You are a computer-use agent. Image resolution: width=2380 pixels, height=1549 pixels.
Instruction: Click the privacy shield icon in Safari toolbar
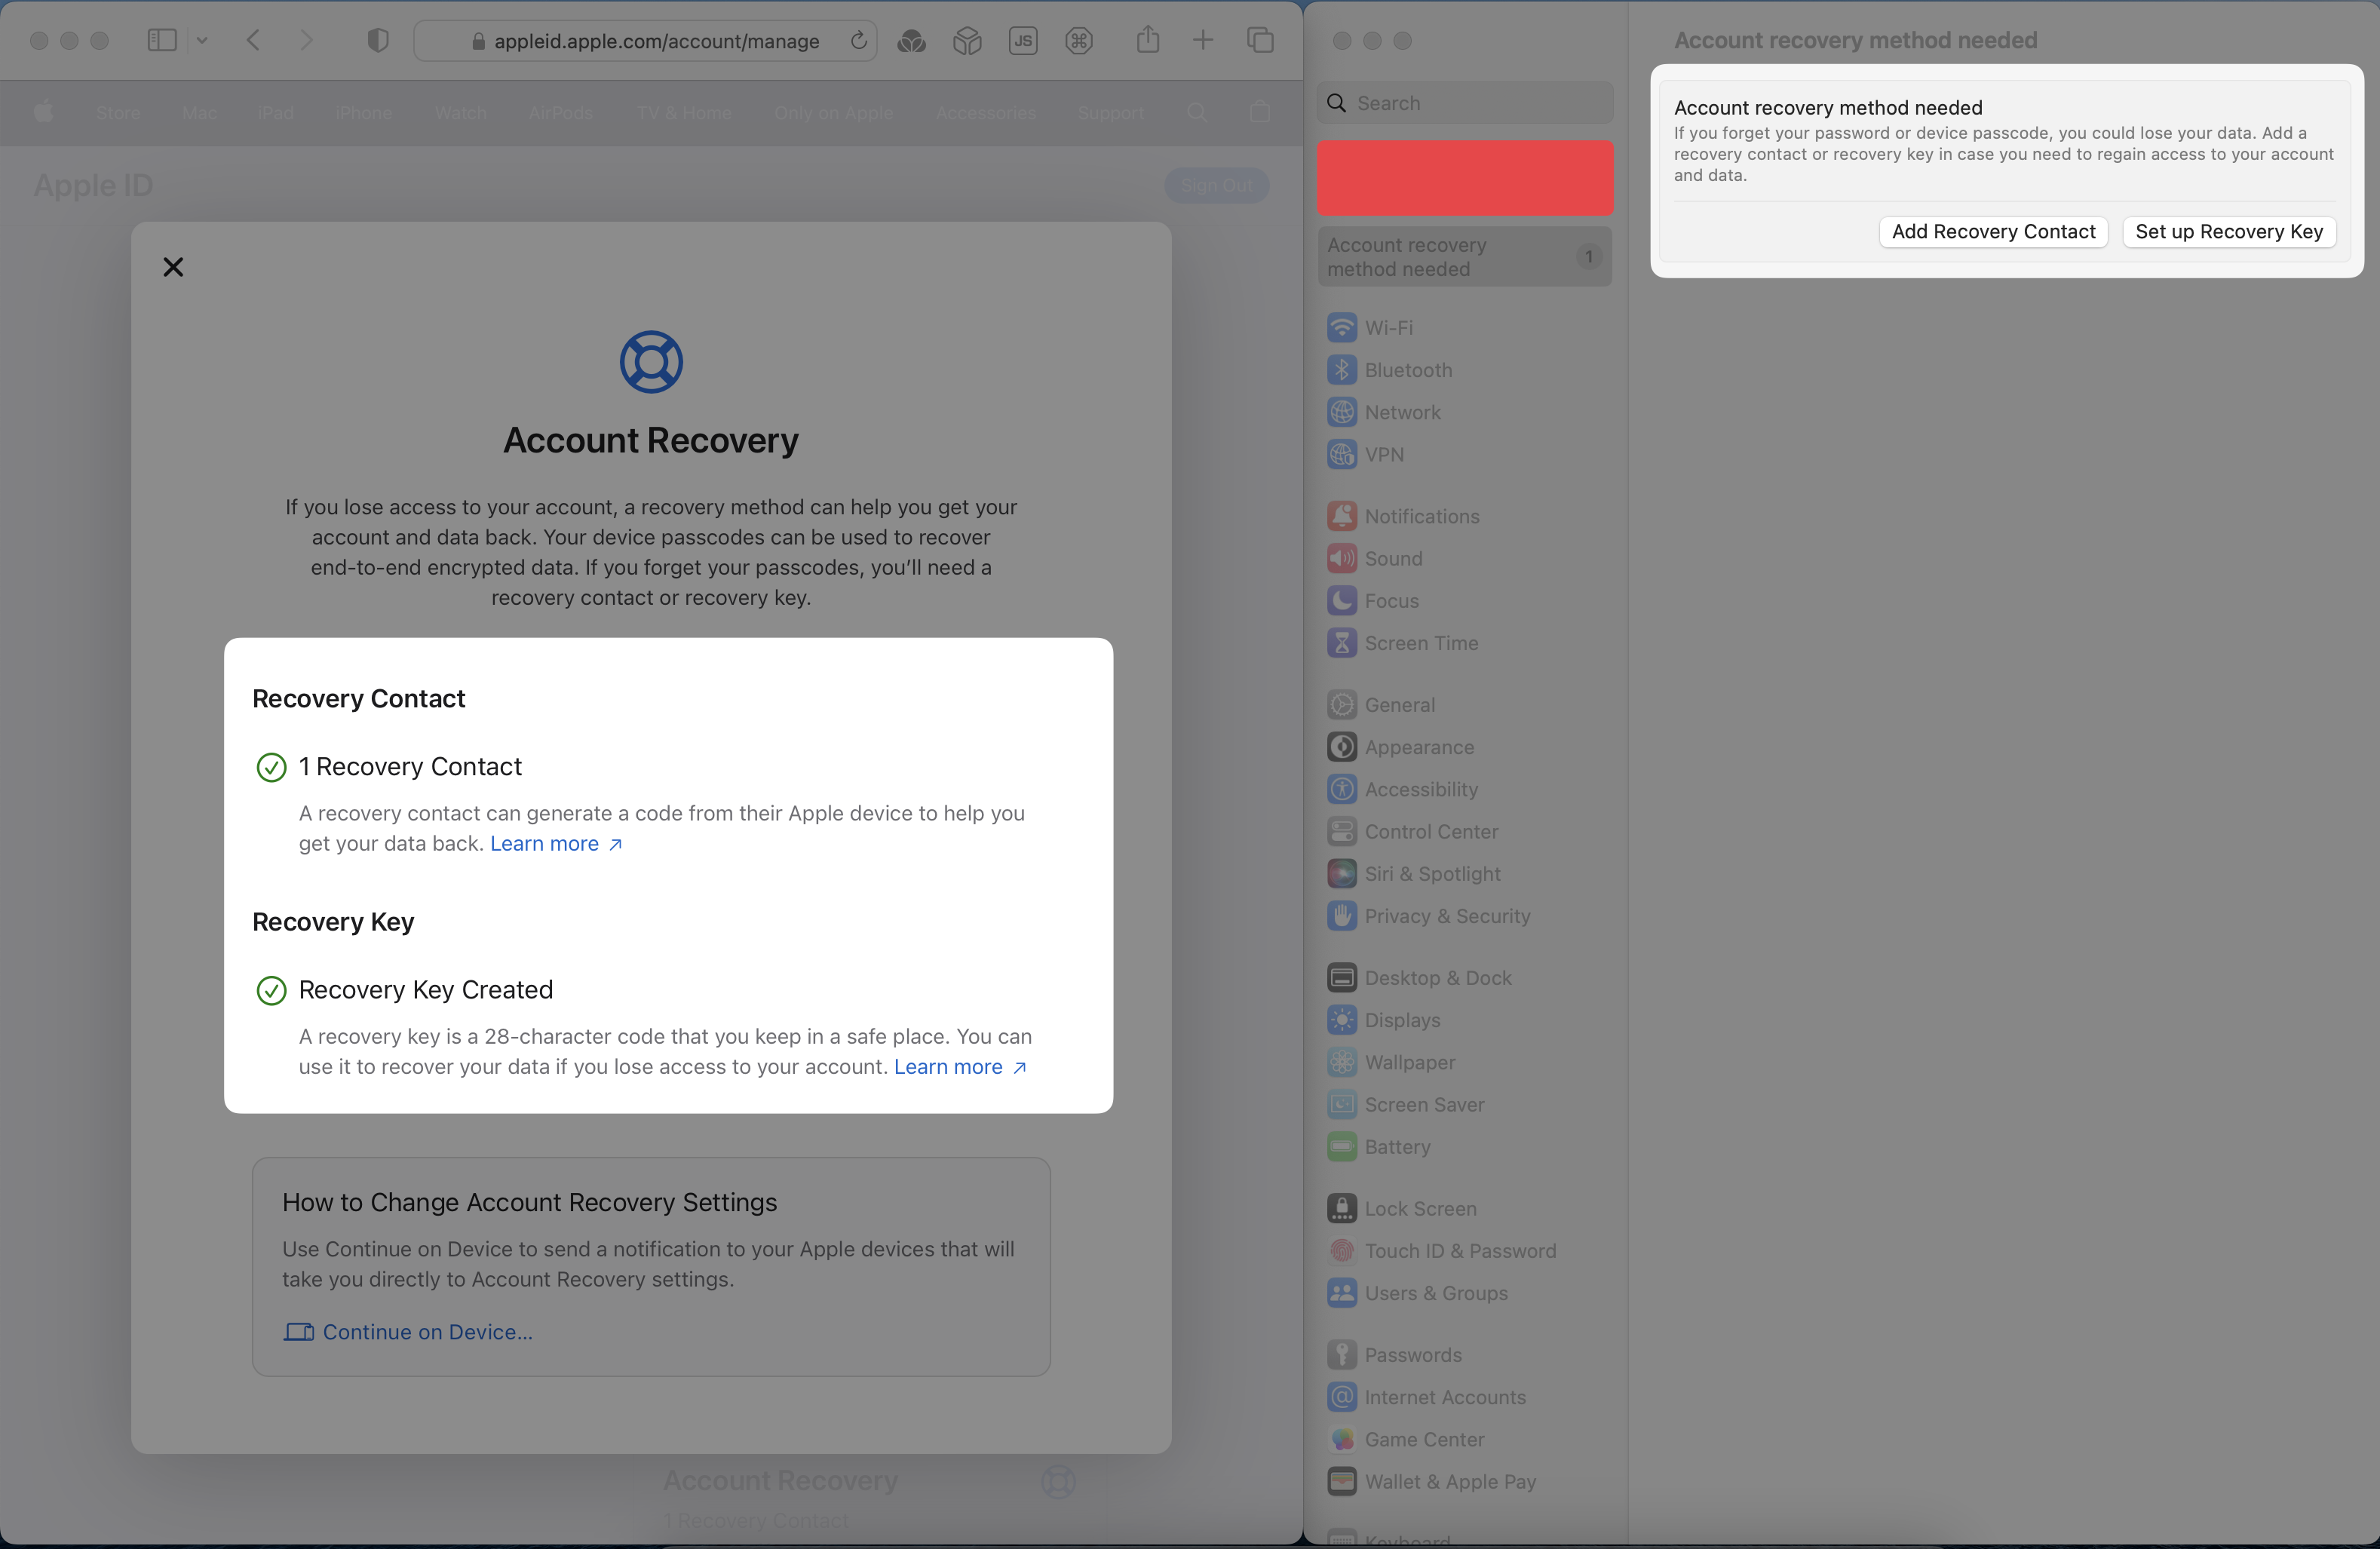click(x=377, y=40)
